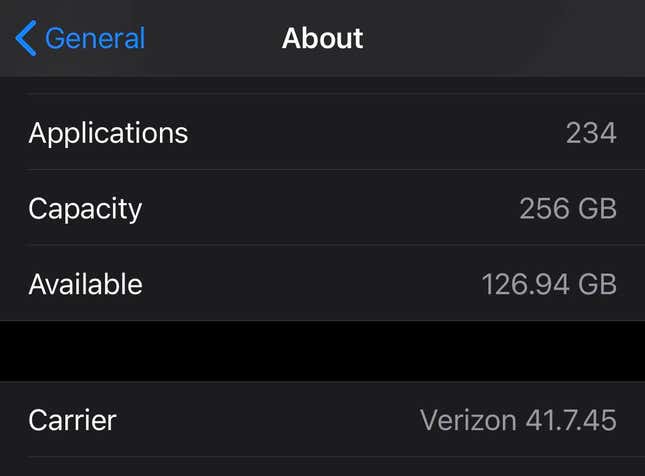Click divider line between Capacity and Available
Screen dimensions: 645x476
[335, 245]
